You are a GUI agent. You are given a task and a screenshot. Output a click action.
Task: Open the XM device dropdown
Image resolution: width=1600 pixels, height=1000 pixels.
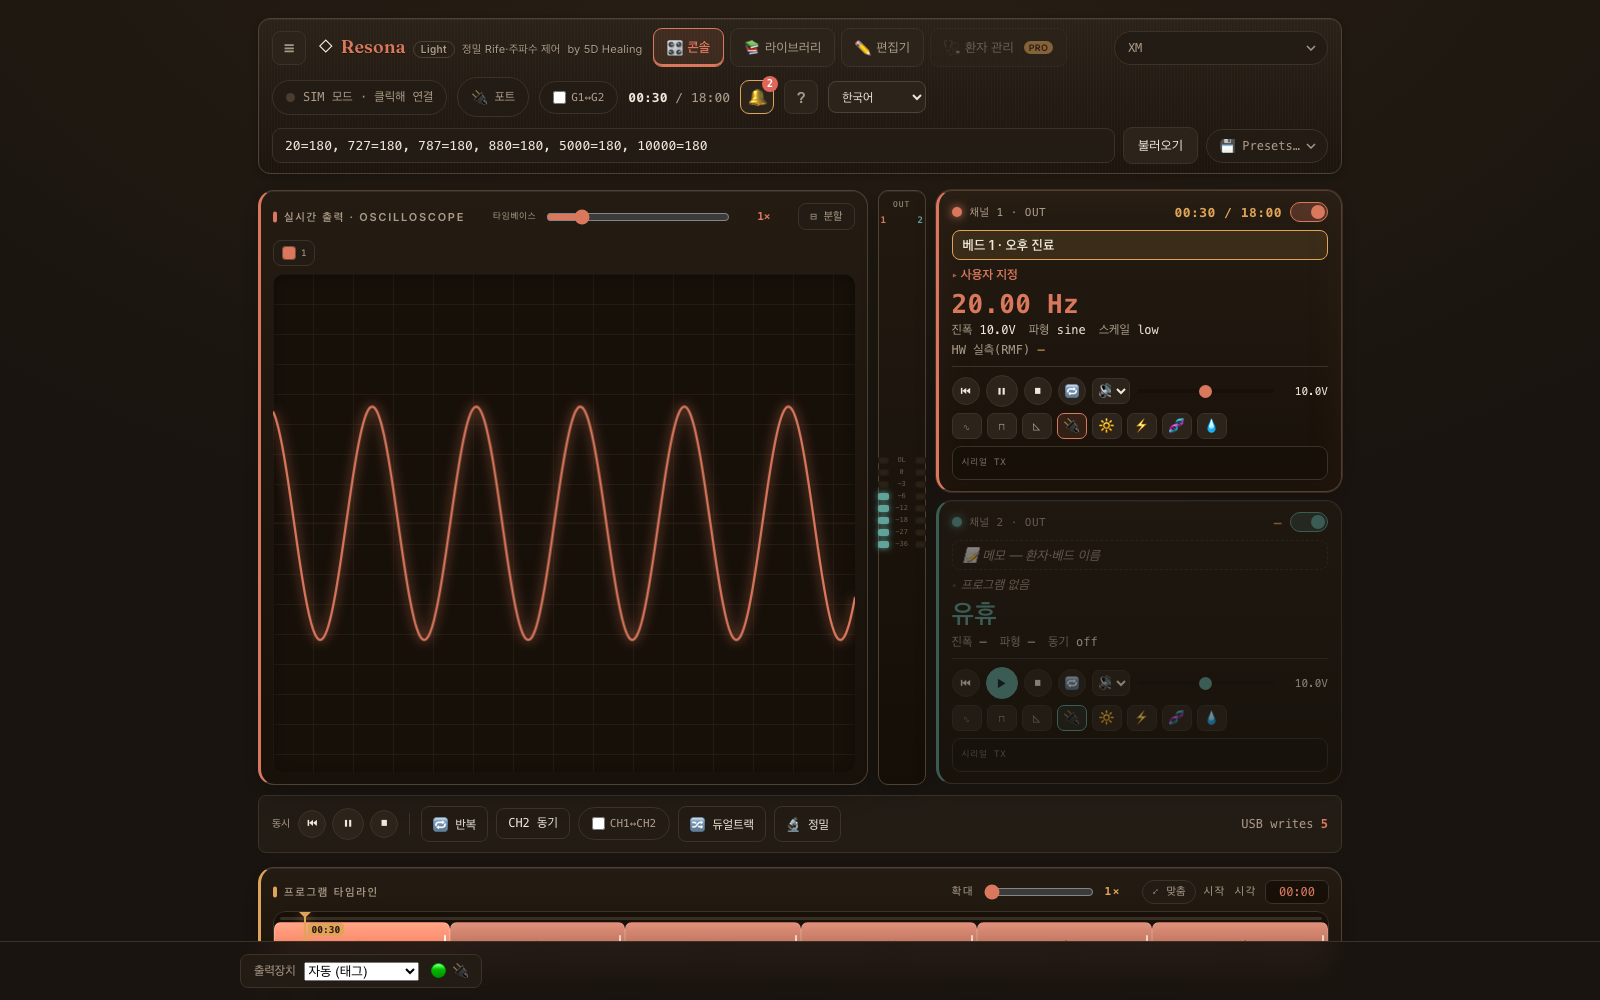(x=1221, y=48)
